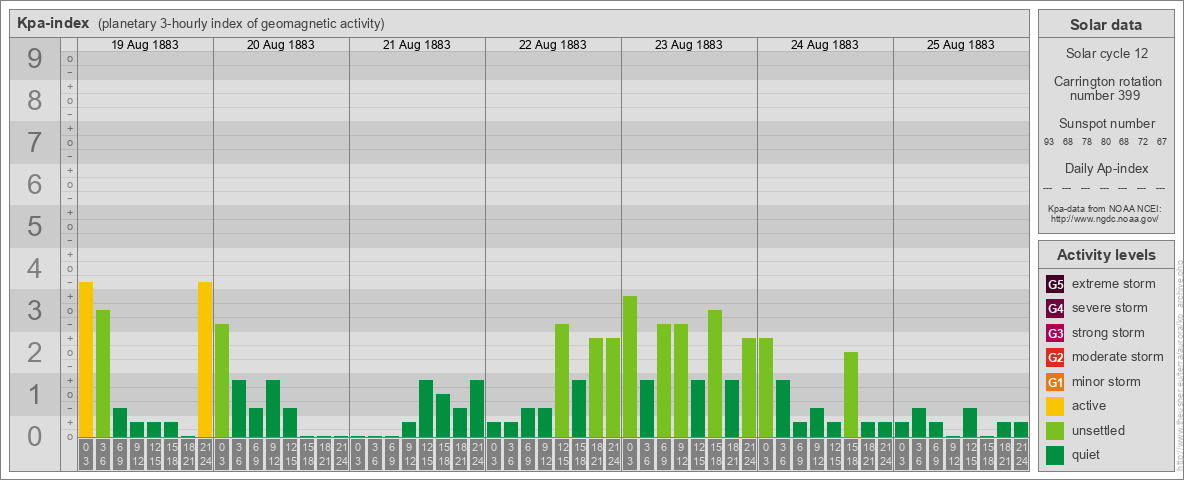Click the sunspot value 80
1184x480 pixels.
1105,142
